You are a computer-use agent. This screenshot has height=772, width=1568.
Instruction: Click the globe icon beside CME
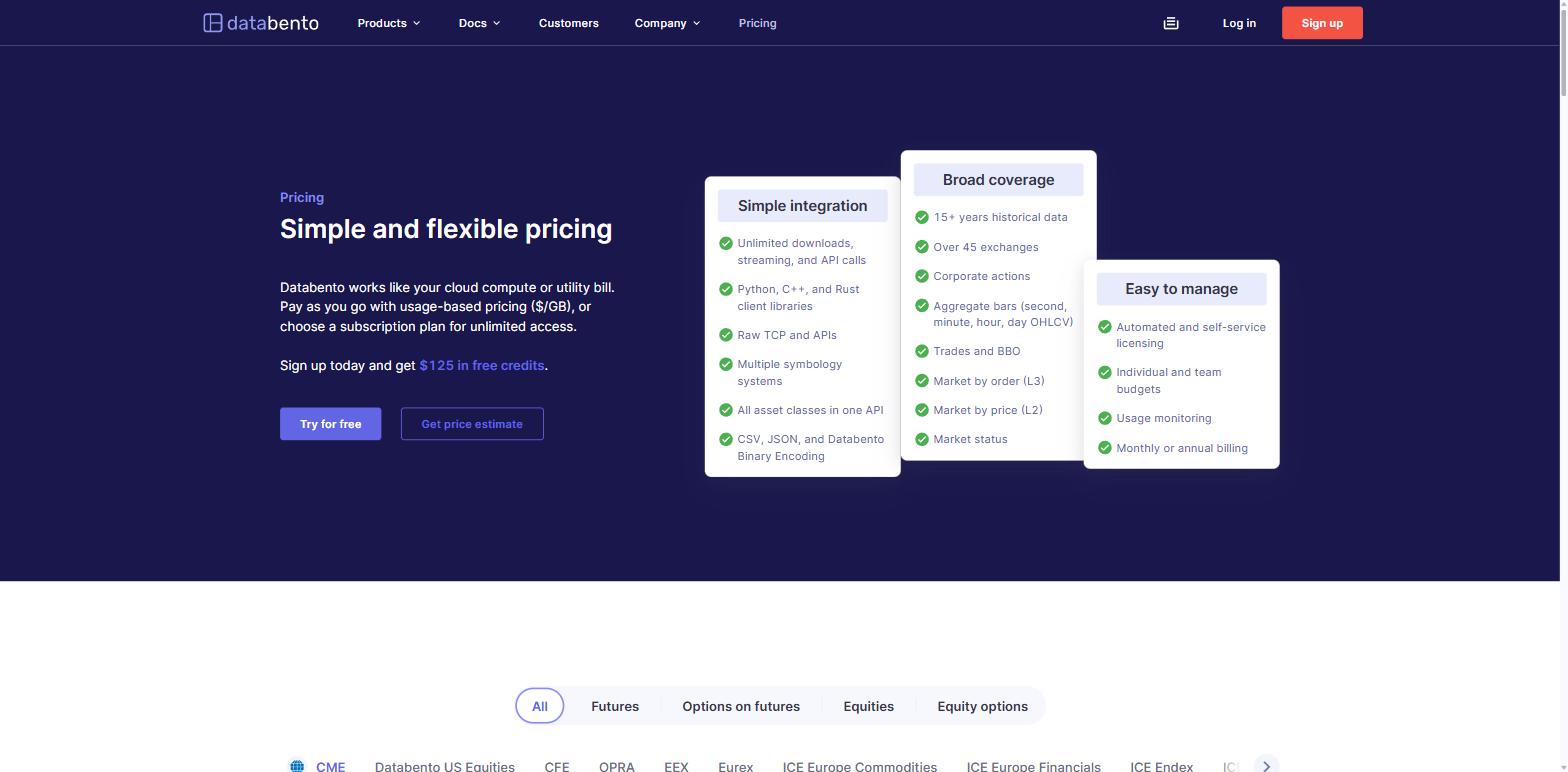(x=297, y=767)
